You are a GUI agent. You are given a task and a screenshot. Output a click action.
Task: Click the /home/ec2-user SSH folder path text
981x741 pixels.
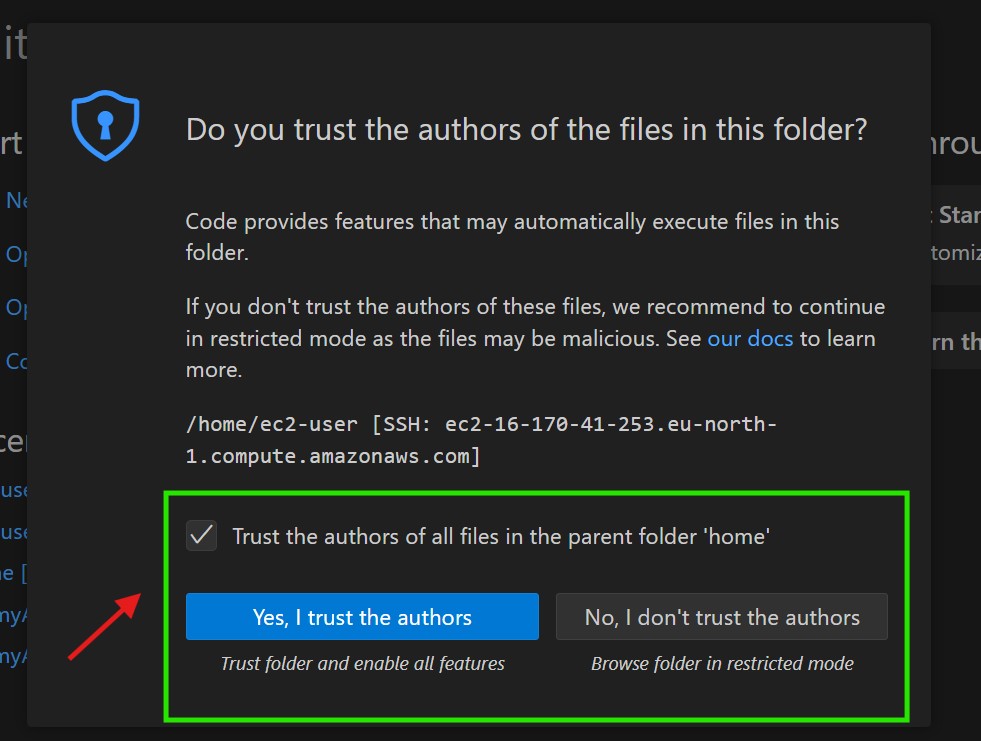pyautogui.click(x=481, y=440)
